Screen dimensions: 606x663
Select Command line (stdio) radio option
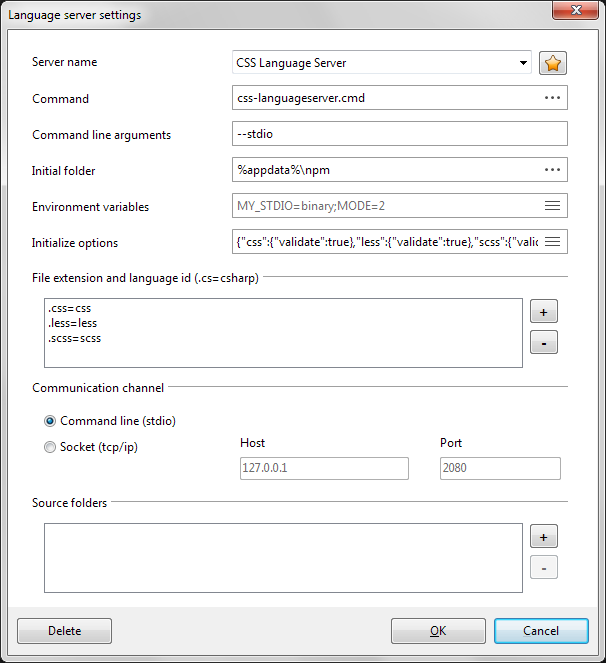pos(50,421)
